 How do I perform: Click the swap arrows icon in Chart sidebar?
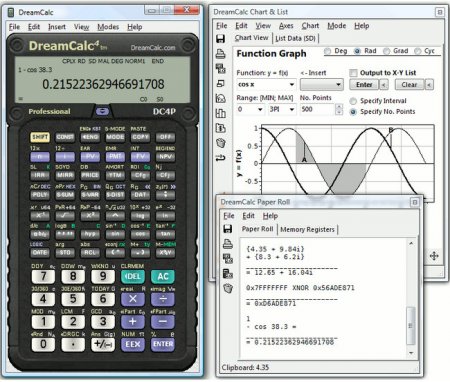(220, 158)
